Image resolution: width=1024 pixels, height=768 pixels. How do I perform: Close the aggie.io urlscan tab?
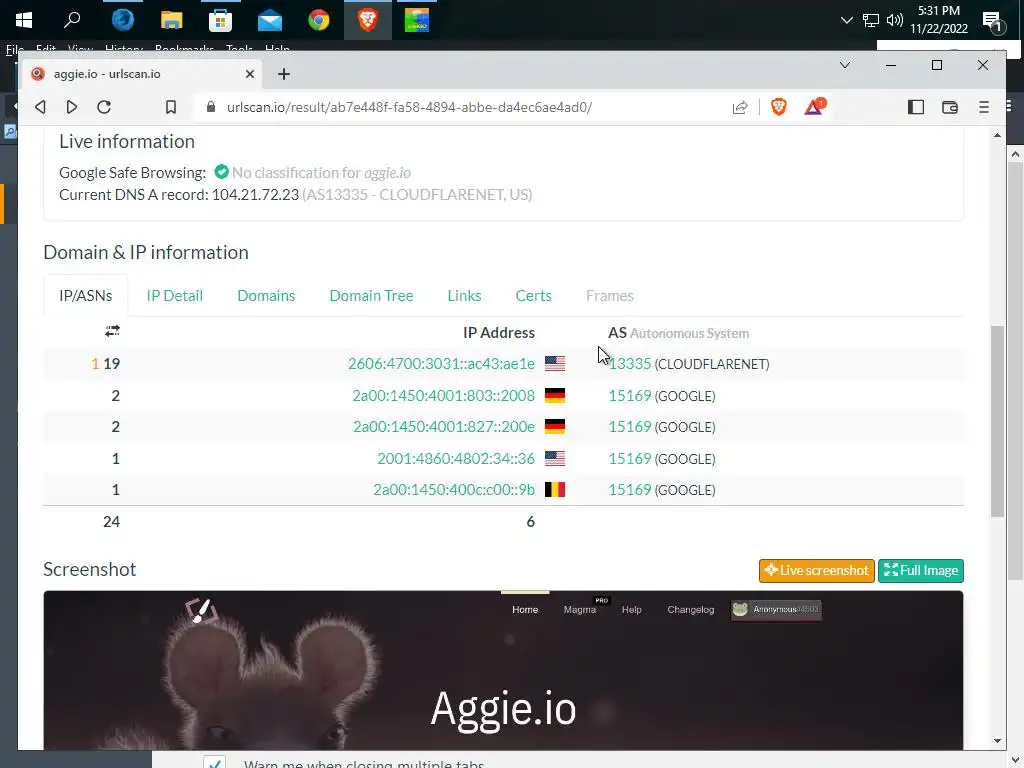[x=249, y=74]
